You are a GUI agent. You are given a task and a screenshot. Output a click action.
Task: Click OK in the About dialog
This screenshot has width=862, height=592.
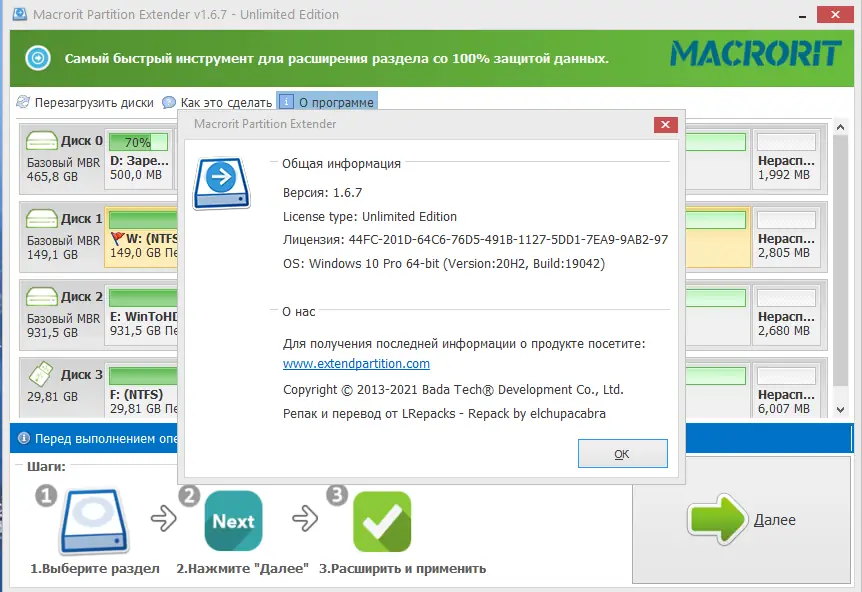coord(622,453)
